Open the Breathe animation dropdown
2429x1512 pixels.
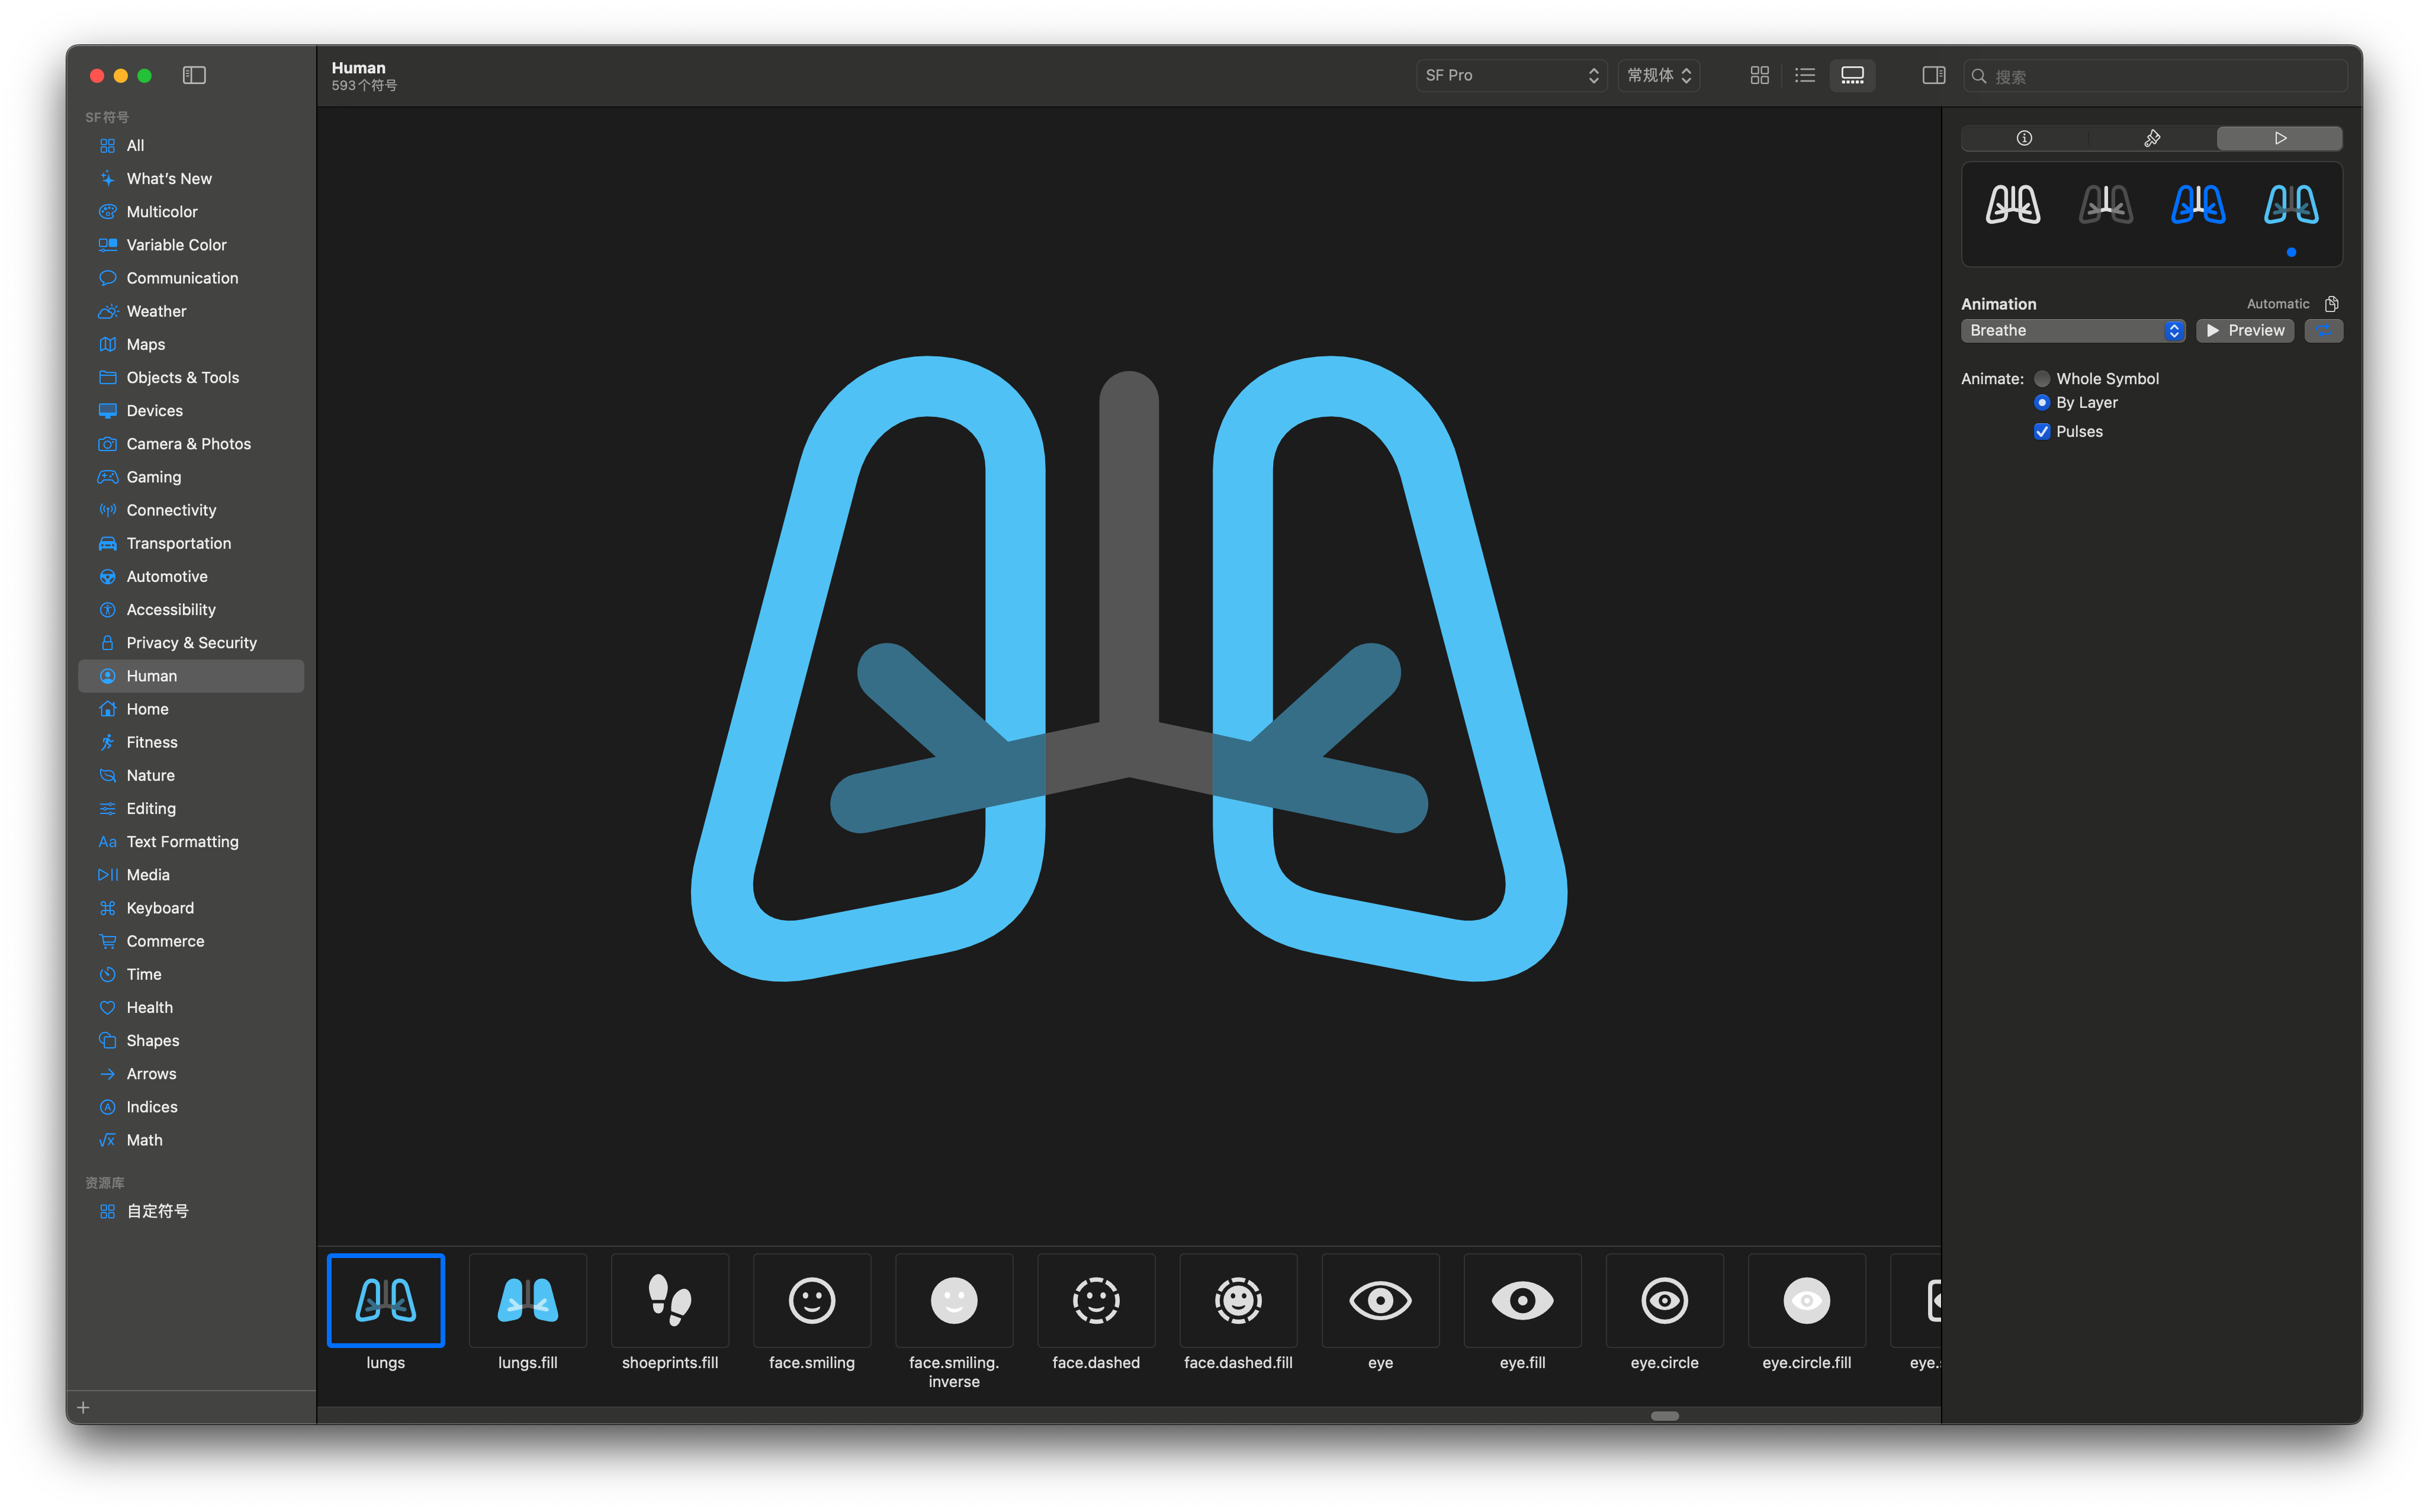pyautogui.click(x=2072, y=330)
